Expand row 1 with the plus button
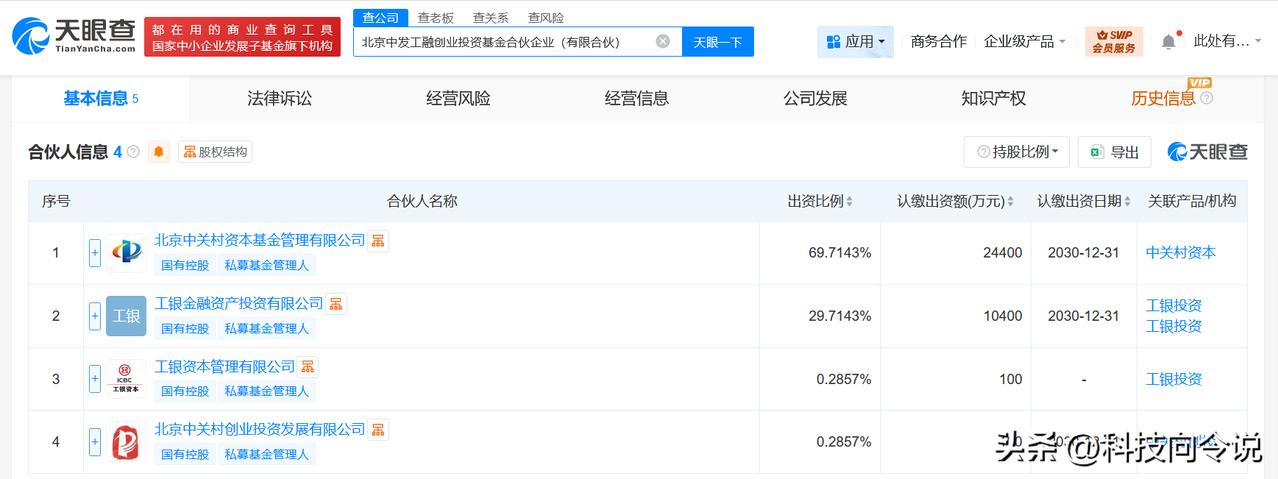The image size is (1278, 479). click(x=95, y=253)
